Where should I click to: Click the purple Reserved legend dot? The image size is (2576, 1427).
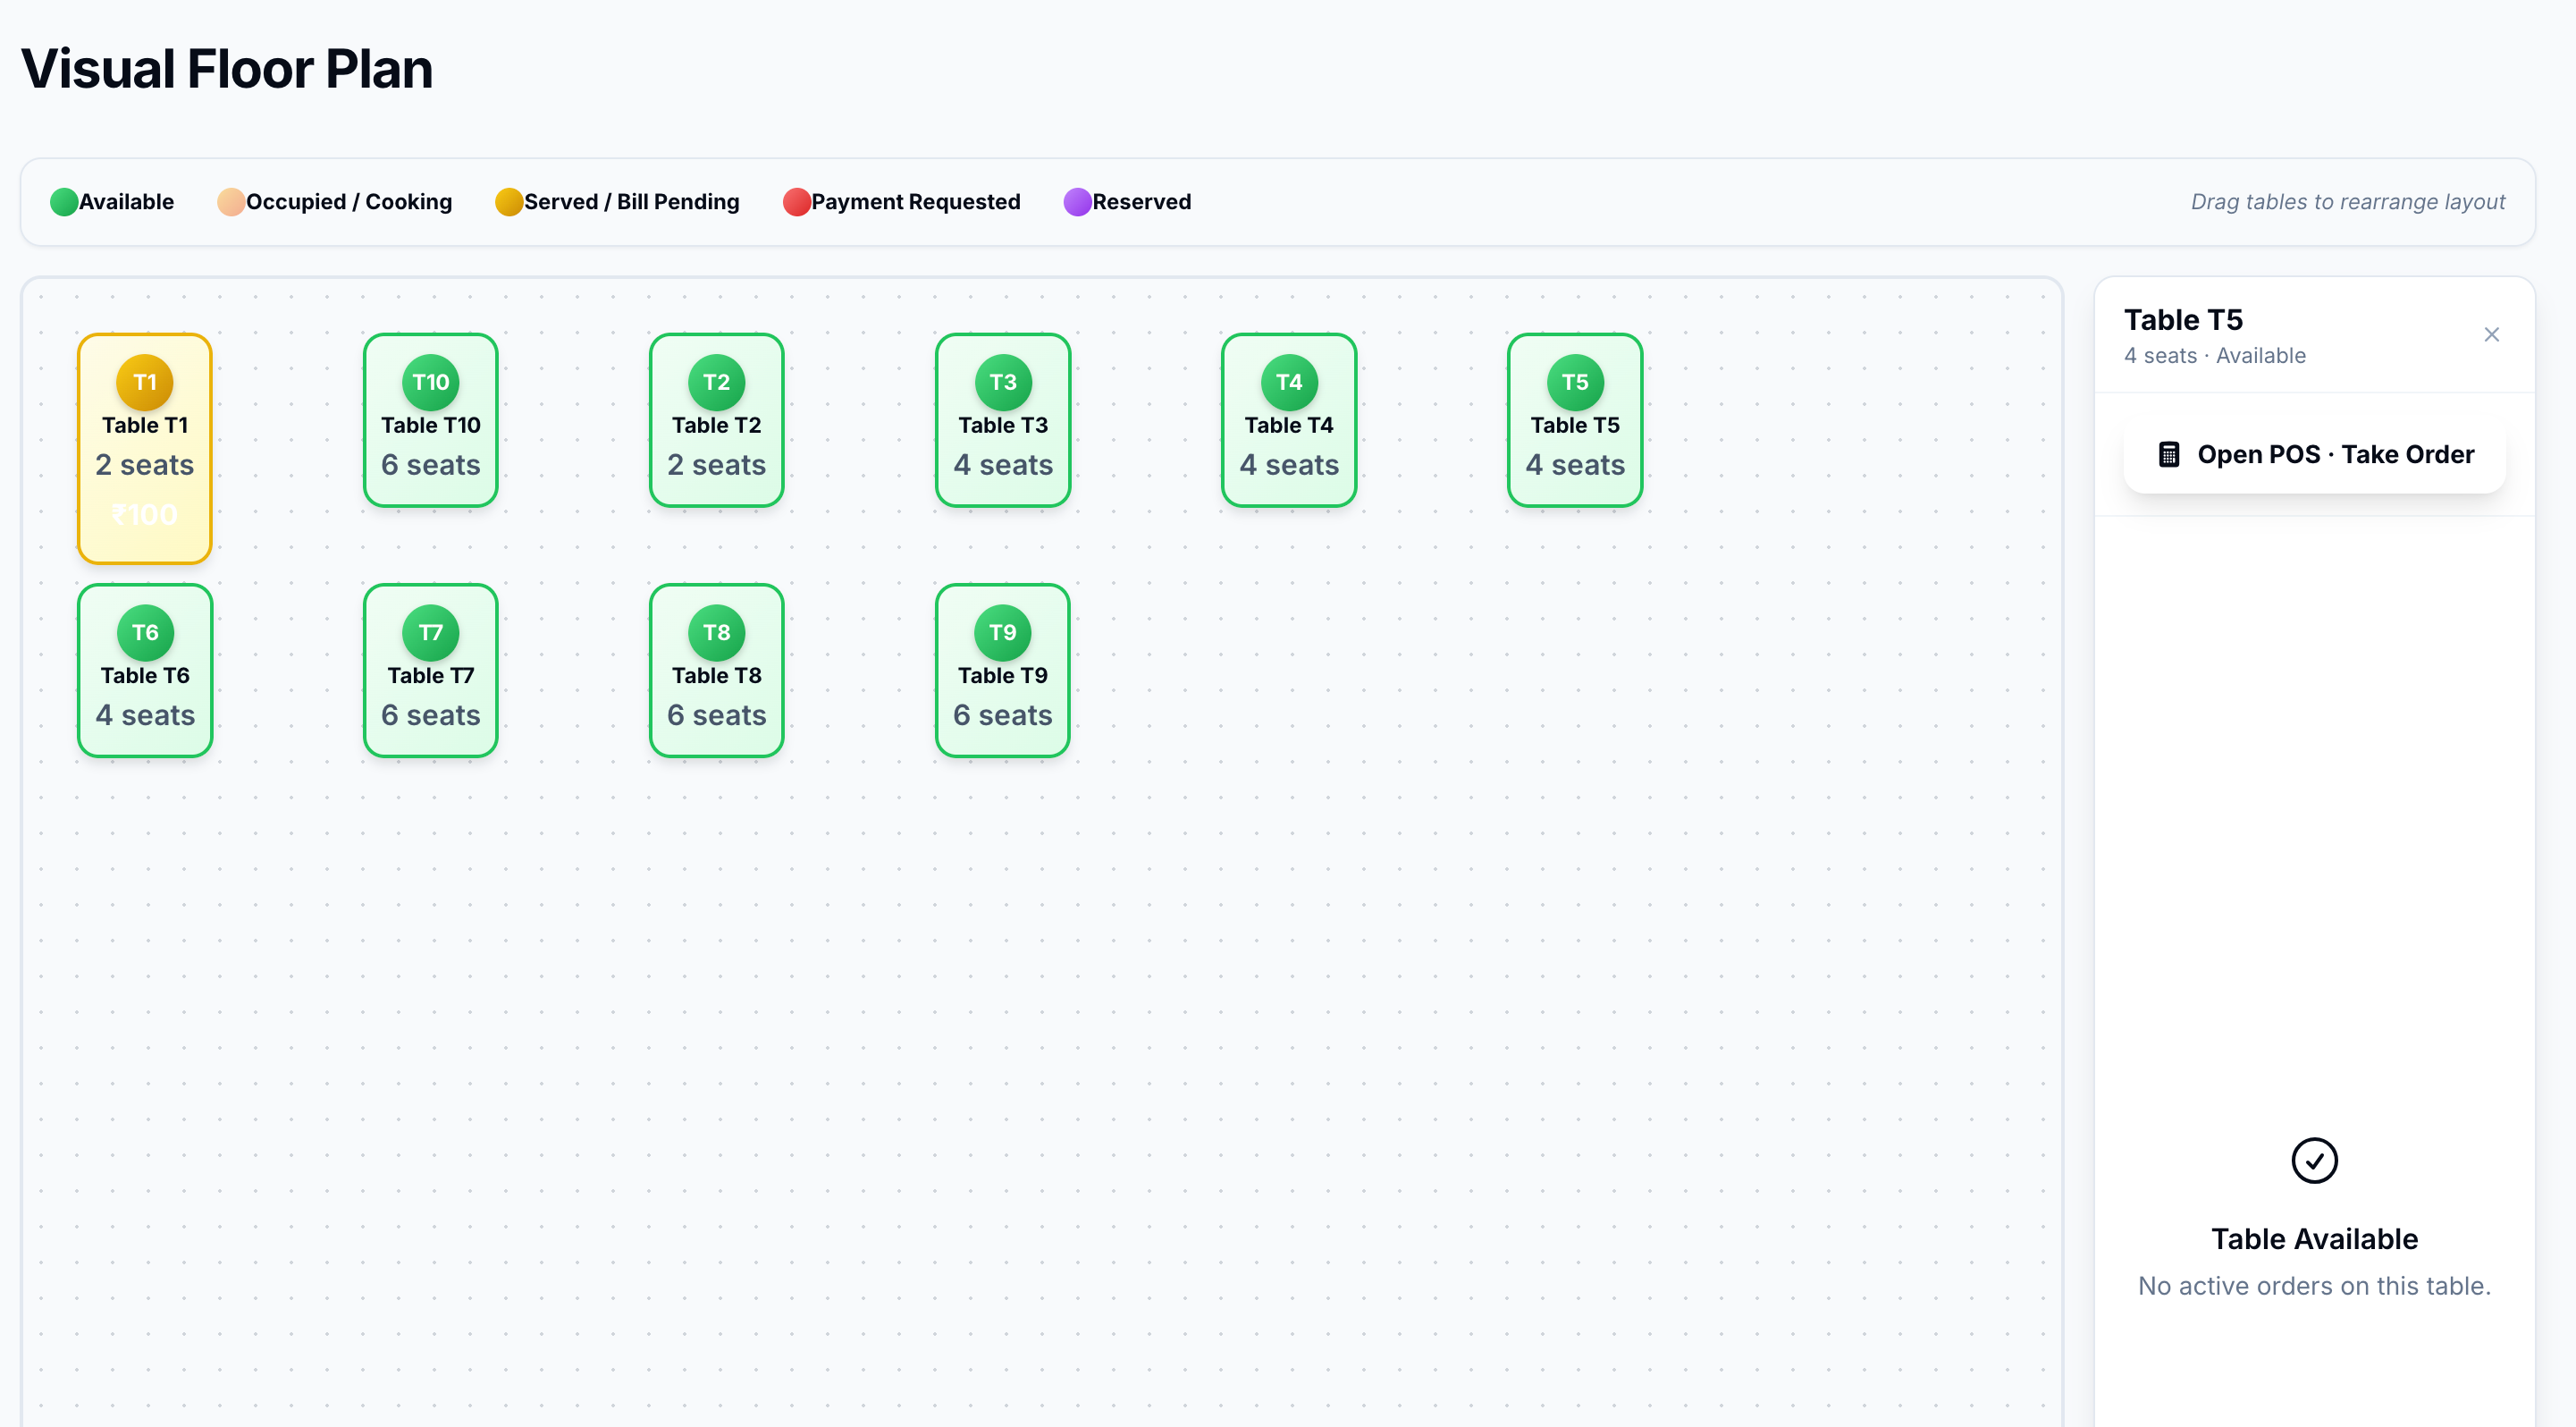(x=1077, y=202)
